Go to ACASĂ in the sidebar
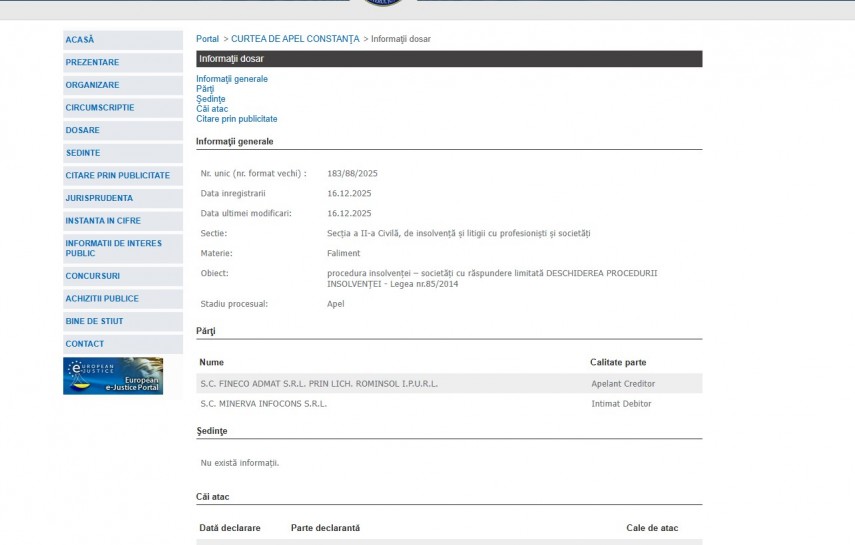Viewport: 855px width, 545px height. 80,40
